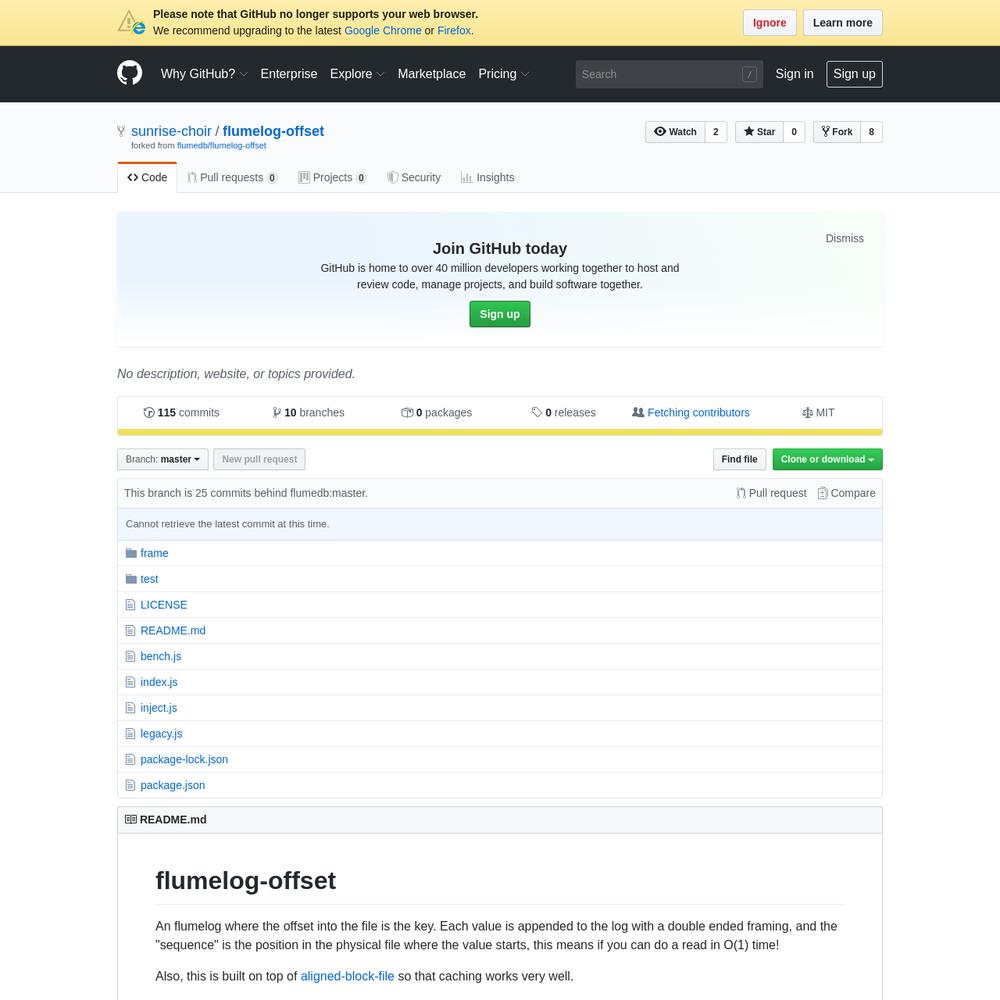Click the Ignore button in warning banner
The height and width of the screenshot is (1000, 1000).
coord(769,23)
